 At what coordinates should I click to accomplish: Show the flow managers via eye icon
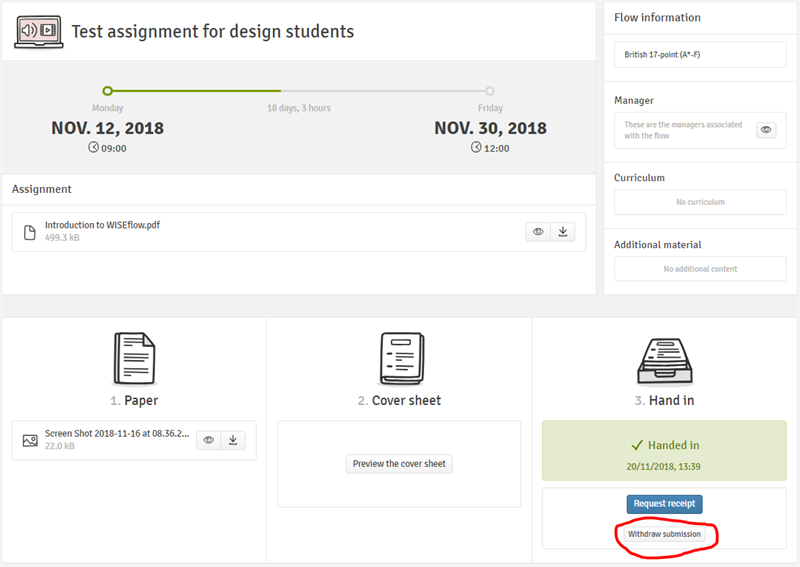(x=766, y=130)
